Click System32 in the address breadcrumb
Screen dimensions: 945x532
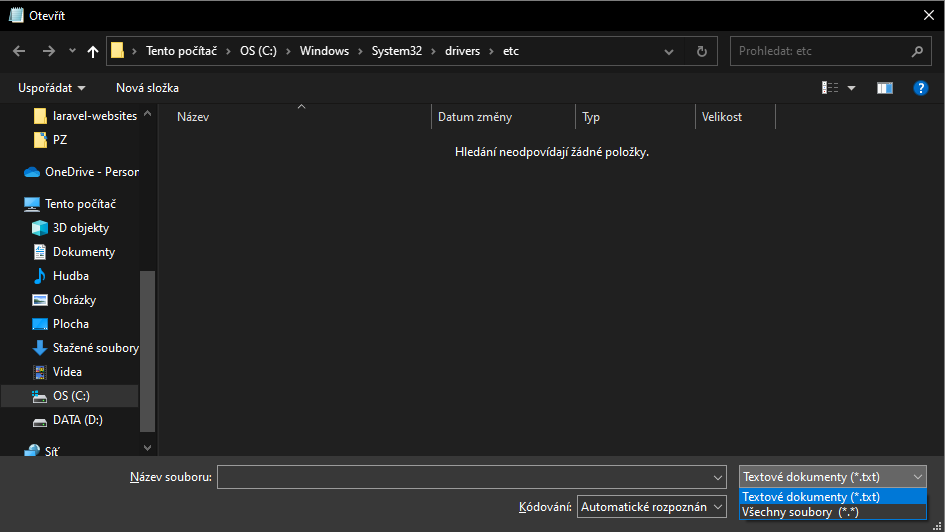(x=396, y=51)
